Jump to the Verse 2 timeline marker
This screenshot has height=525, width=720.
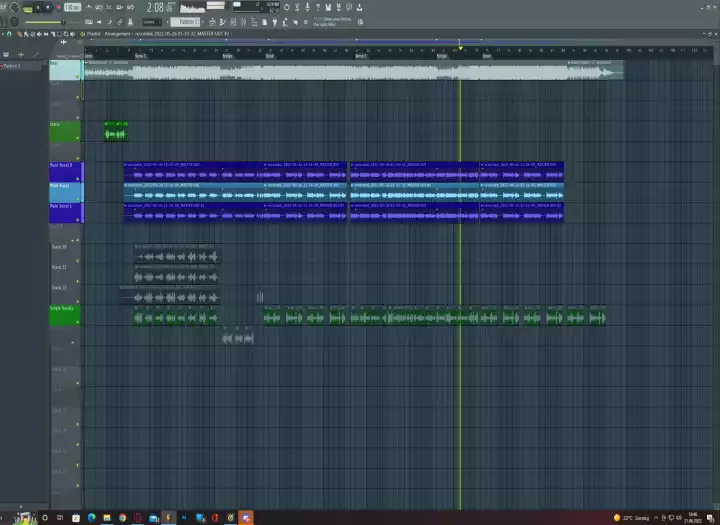361,56
